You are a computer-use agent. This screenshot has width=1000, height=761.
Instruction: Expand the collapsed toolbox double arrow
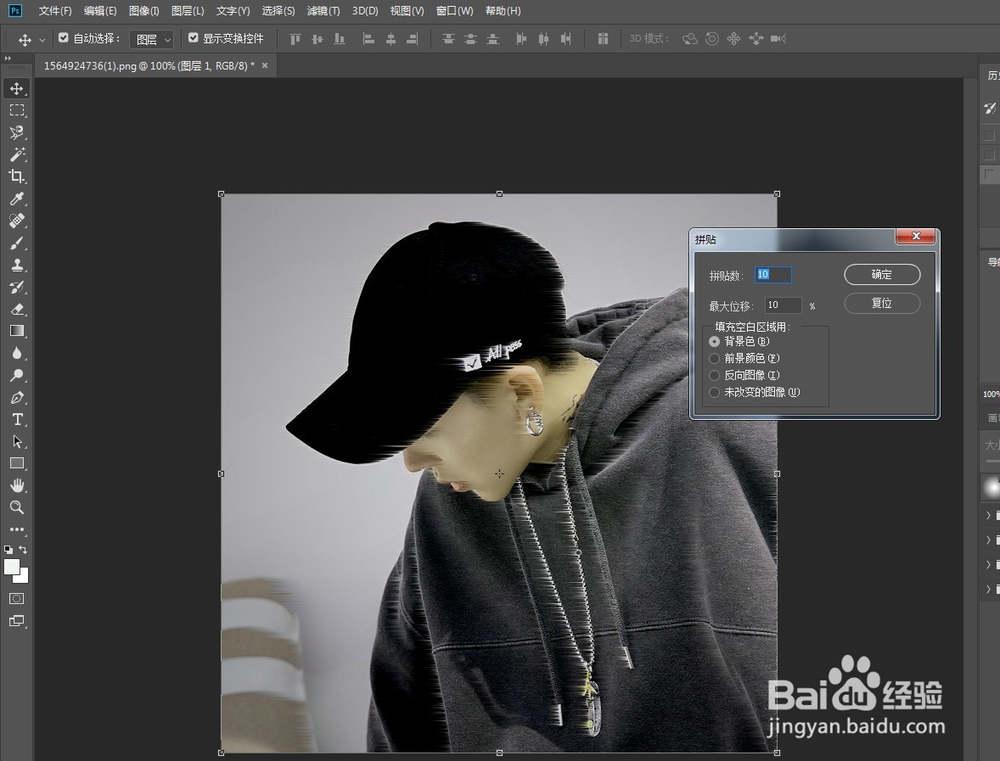point(8,58)
